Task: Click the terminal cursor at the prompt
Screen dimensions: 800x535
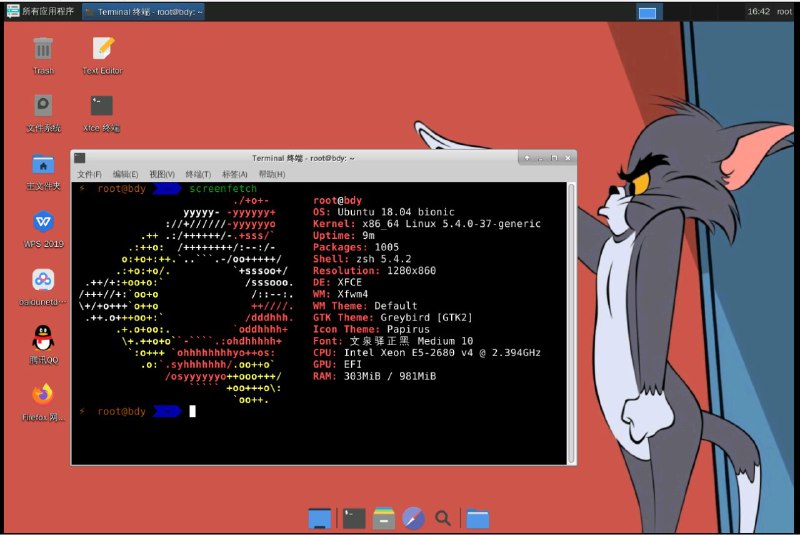Action: pyautogui.click(x=192, y=411)
